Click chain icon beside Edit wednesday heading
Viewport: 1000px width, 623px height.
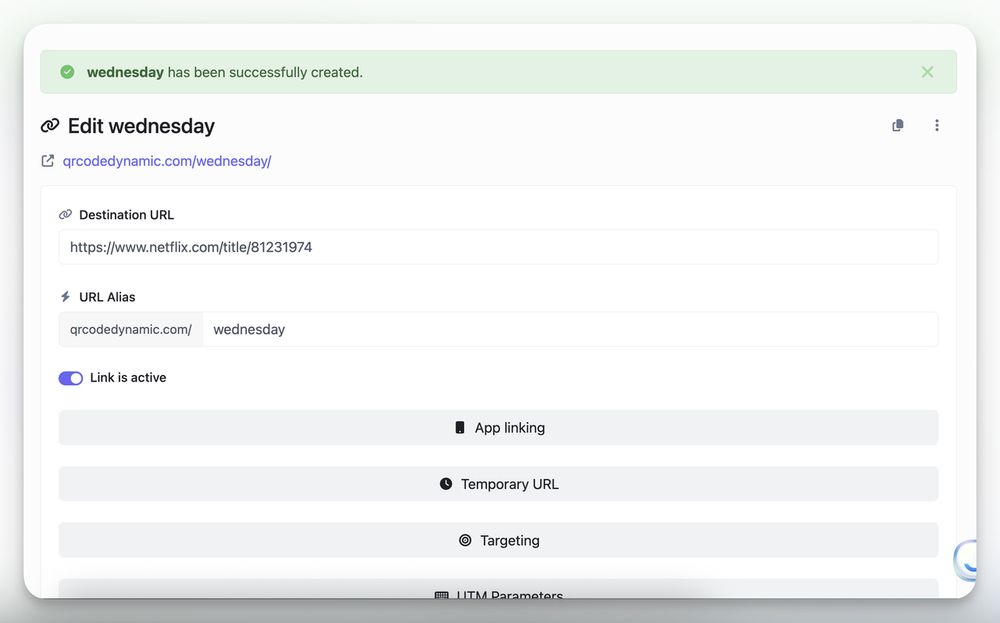(50, 126)
